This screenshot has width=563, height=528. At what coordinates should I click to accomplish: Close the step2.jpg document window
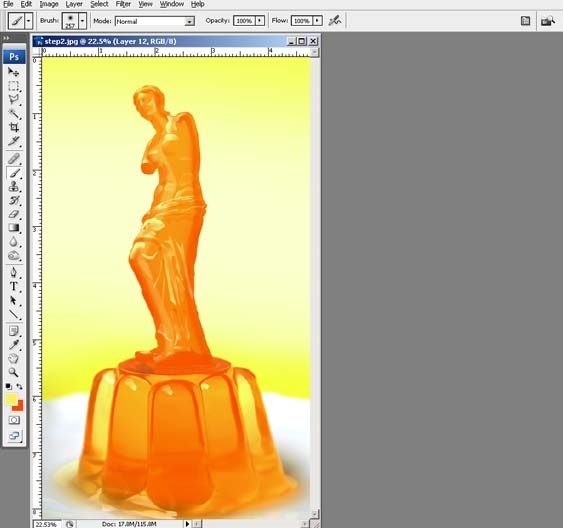(313, 41)
